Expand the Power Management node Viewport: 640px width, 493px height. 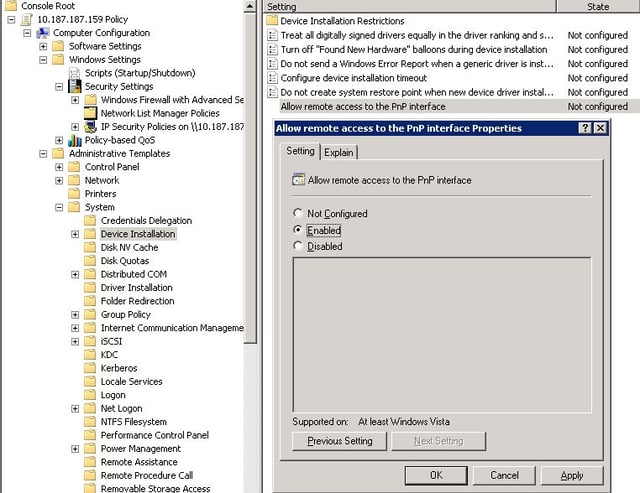(x=75, y=449)
